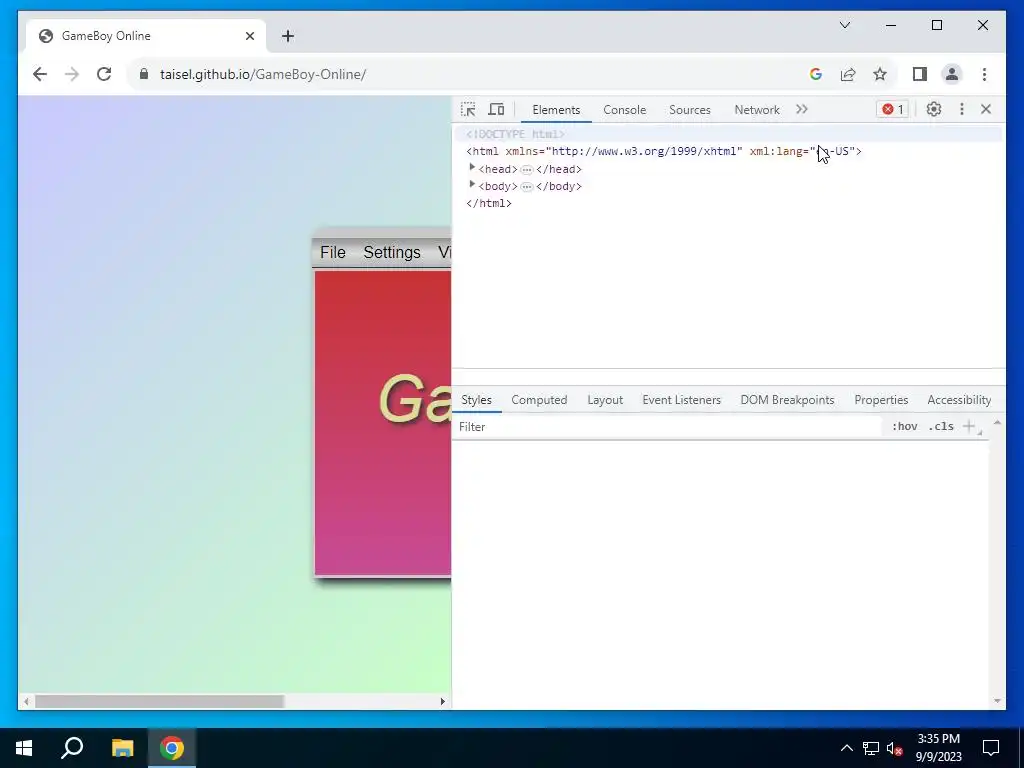This screenshot has height=768, width=1024.
Task: Bookmark this page with star icon
Action: click(x=880, y=74)
